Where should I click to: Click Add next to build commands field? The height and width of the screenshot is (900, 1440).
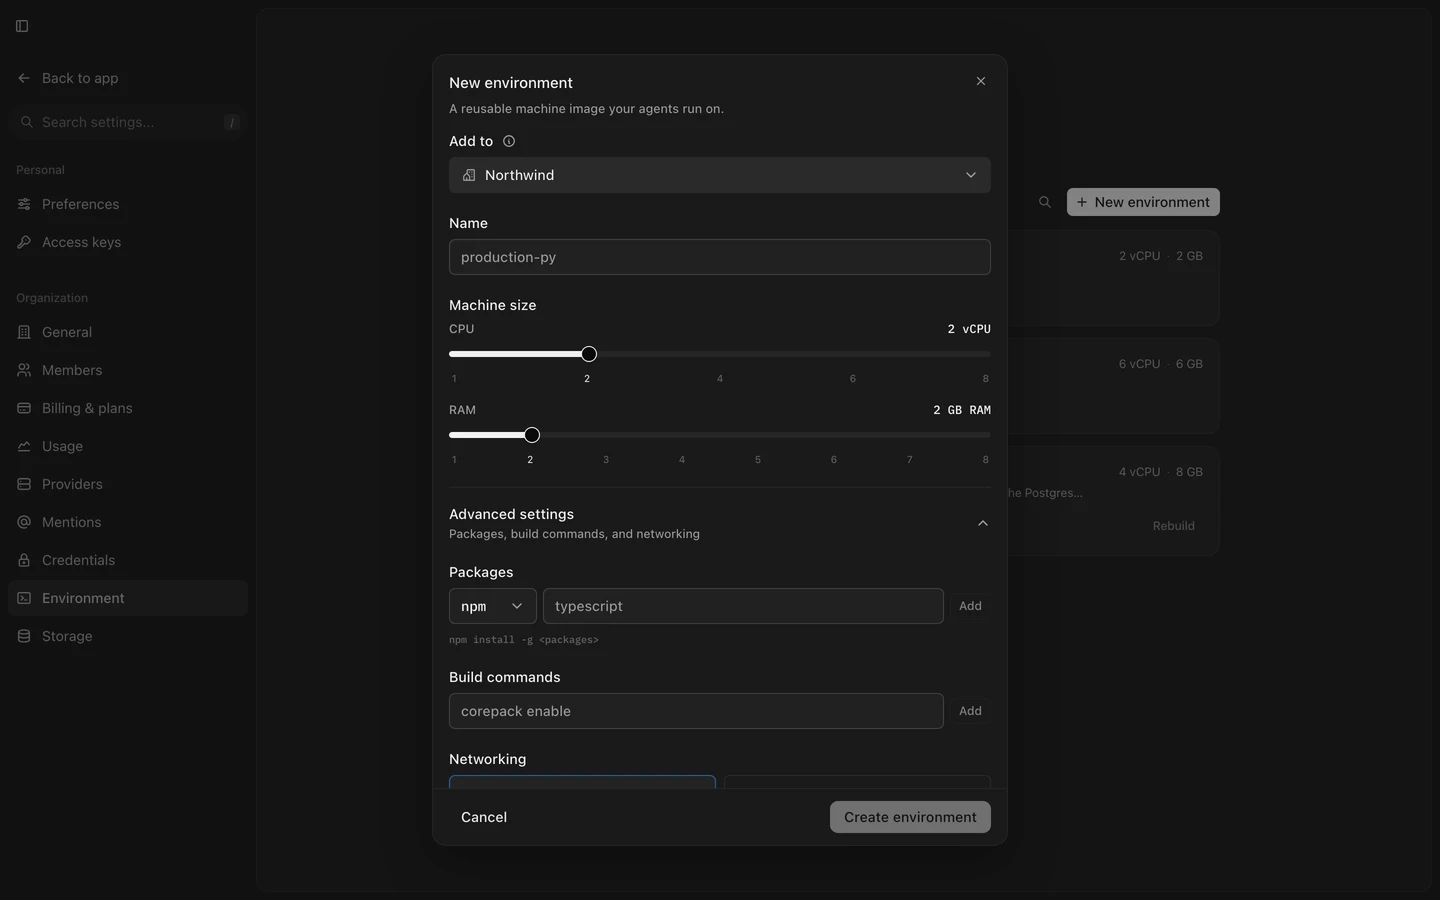[970, 711]
